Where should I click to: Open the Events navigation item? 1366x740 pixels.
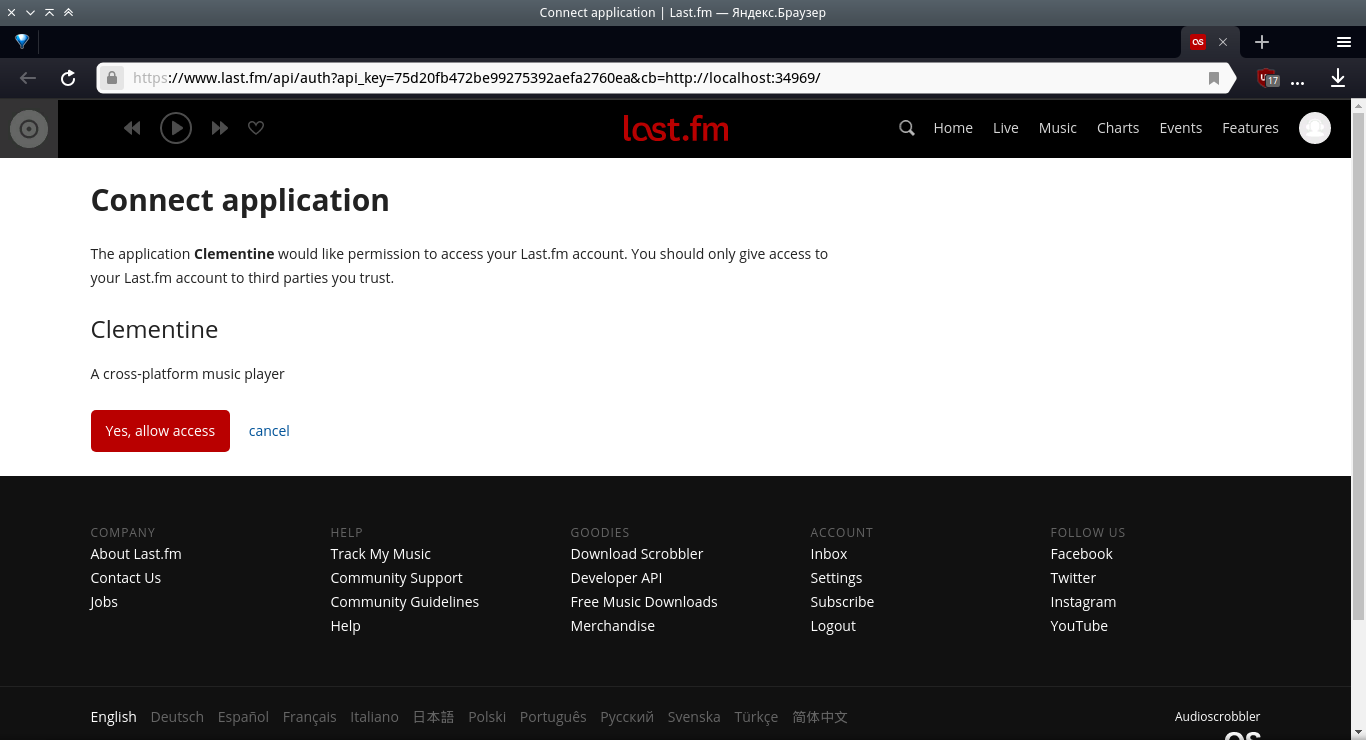point(1181,128)
